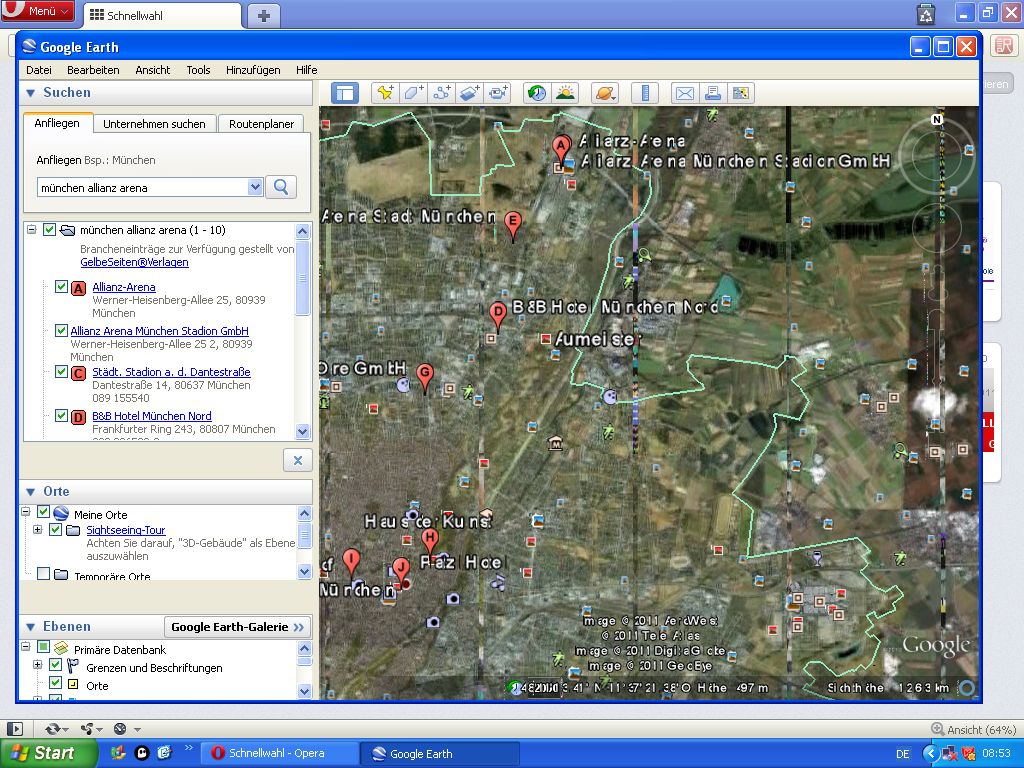Collapse the Ebenen panel
The width and height of the screenshot is (1024, 768).
[30, 627]
